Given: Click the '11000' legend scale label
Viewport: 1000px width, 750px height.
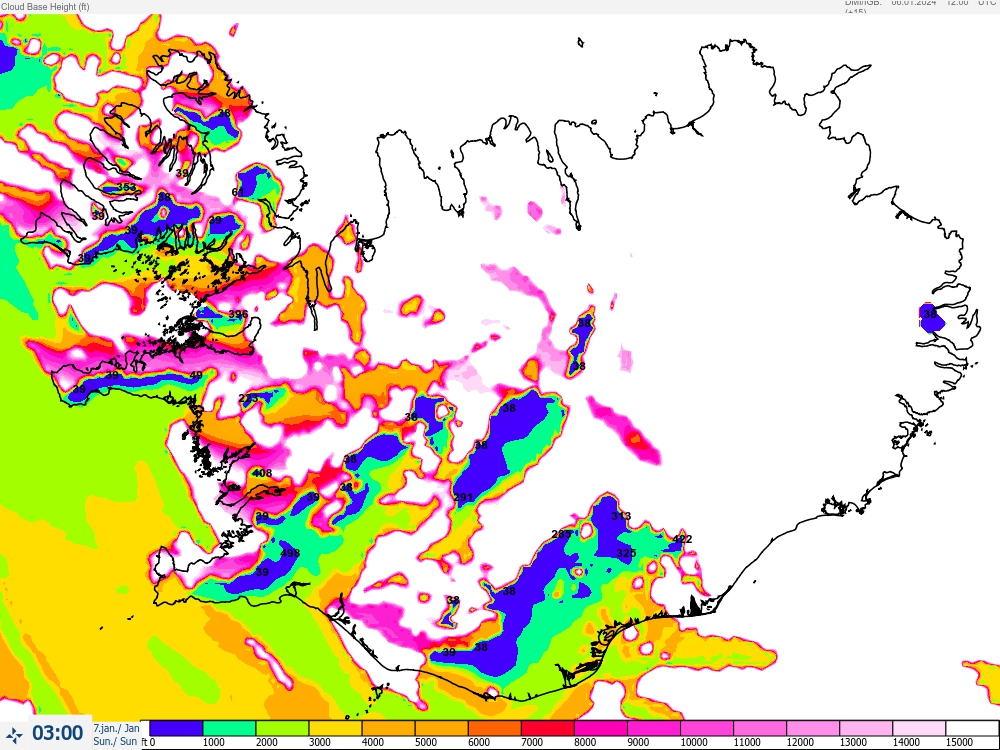Looking at the screenshot, I should [x=747, y=742].
